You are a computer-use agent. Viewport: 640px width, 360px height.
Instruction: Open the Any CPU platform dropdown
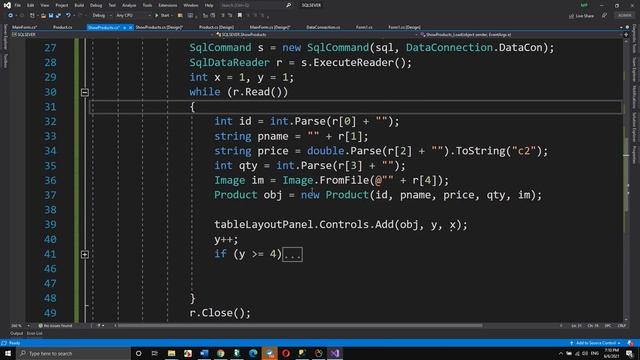pyautogui.click(x=133, y=16)
